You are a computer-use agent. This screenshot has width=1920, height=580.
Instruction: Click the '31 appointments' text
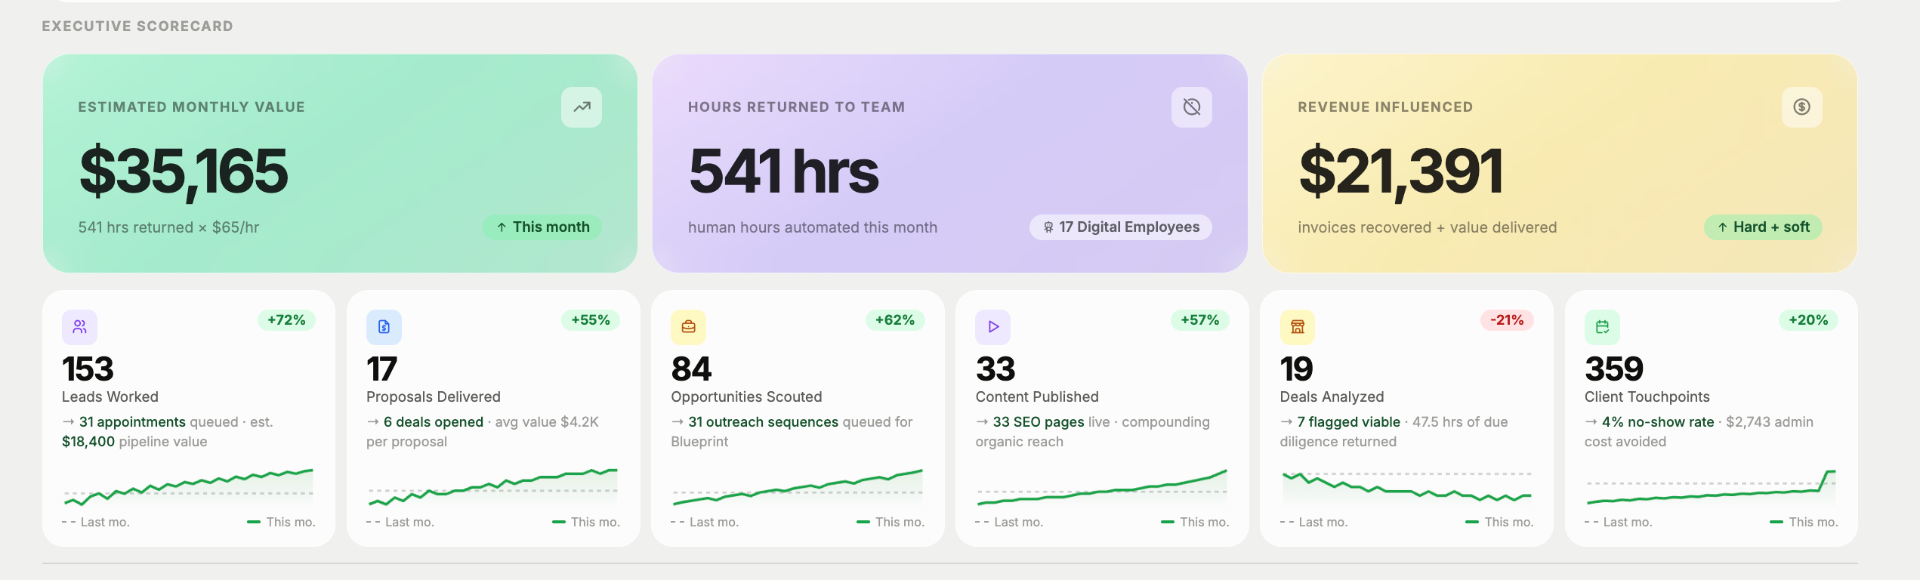132,422
